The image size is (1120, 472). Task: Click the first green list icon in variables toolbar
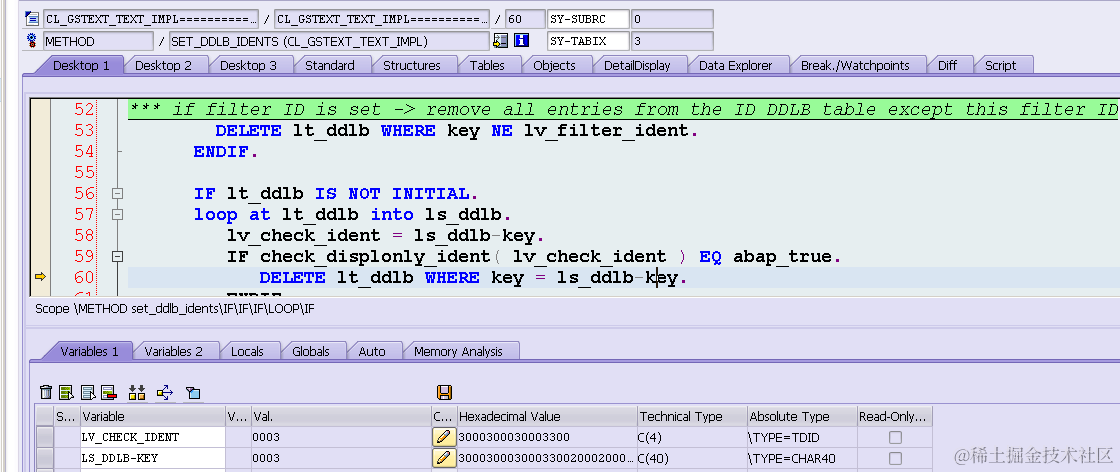(66, 392)
